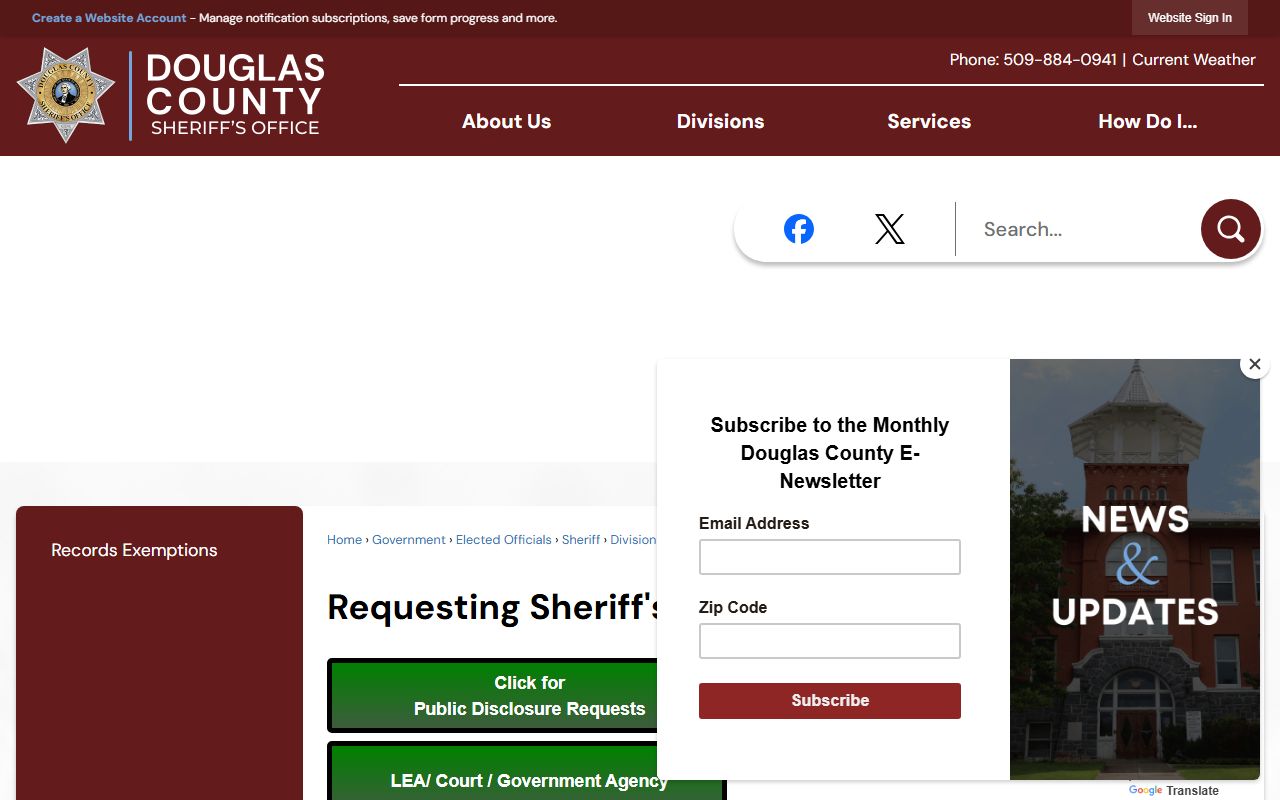Open the About Us menu
Viewport: 1280px width, 800px height.
(x=506, y=121)
